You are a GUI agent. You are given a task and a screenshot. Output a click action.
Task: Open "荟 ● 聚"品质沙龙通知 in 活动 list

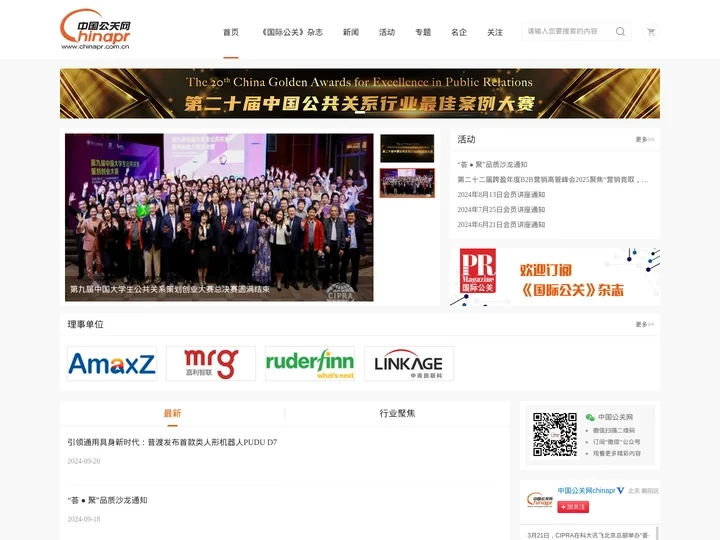click(x=492, y=164)
